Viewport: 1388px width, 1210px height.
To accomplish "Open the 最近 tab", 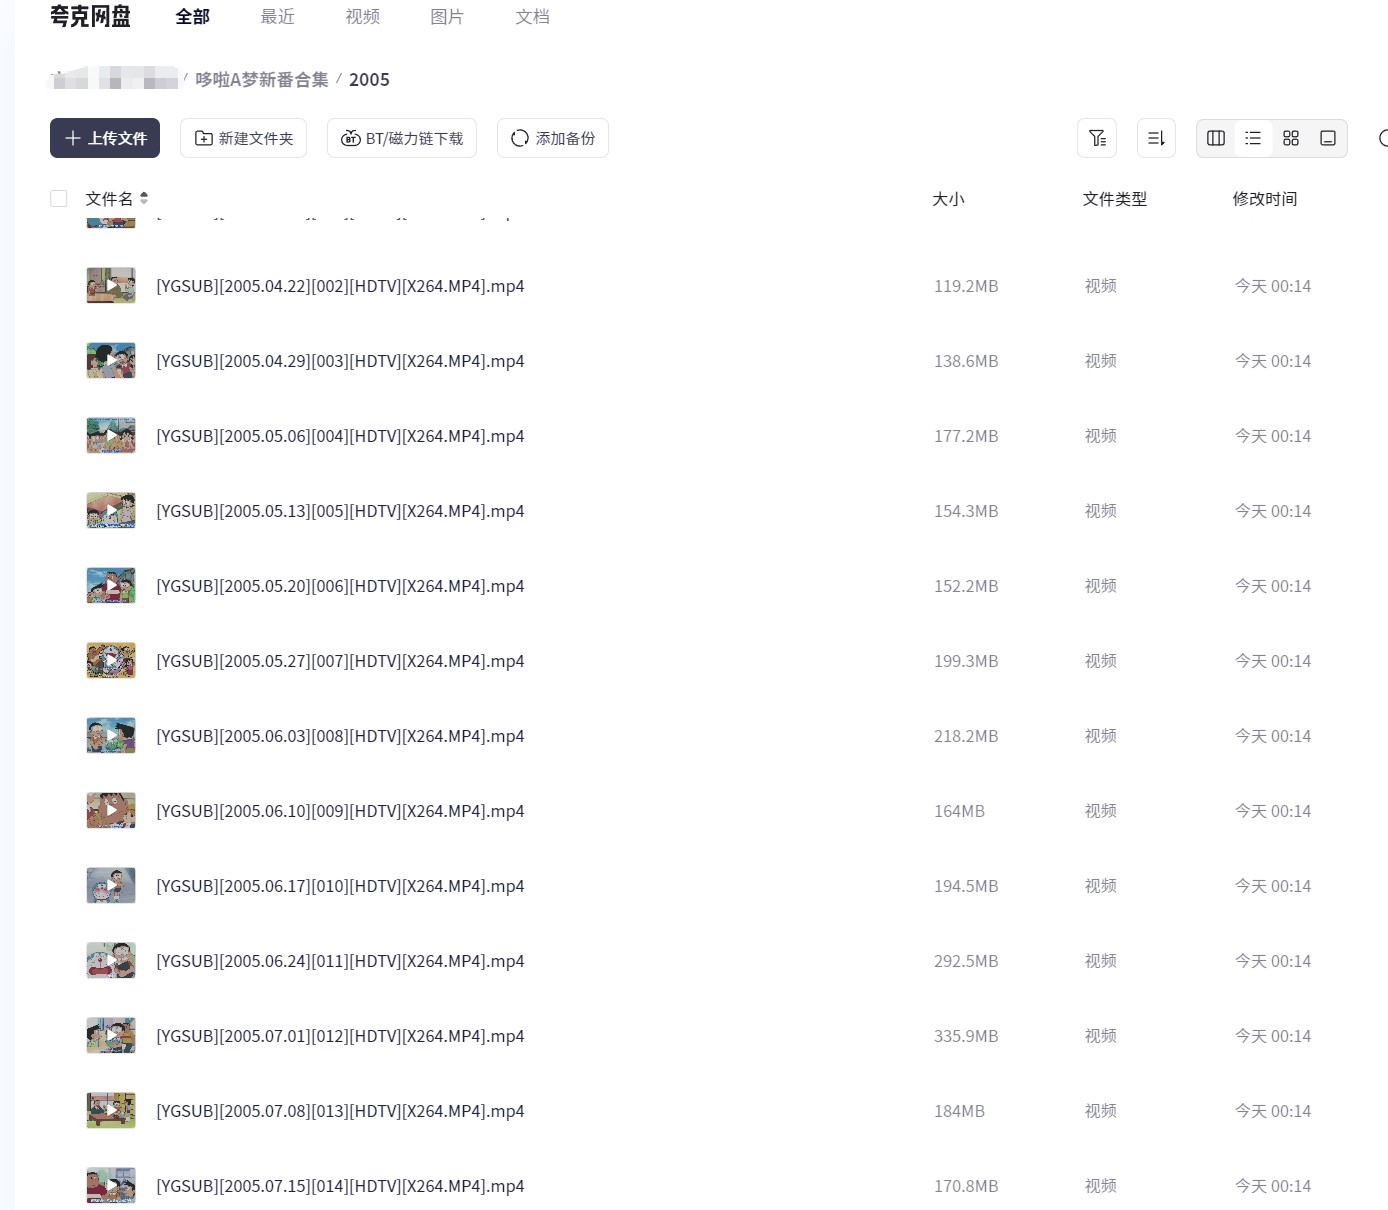I will click(x=278, y=17).
